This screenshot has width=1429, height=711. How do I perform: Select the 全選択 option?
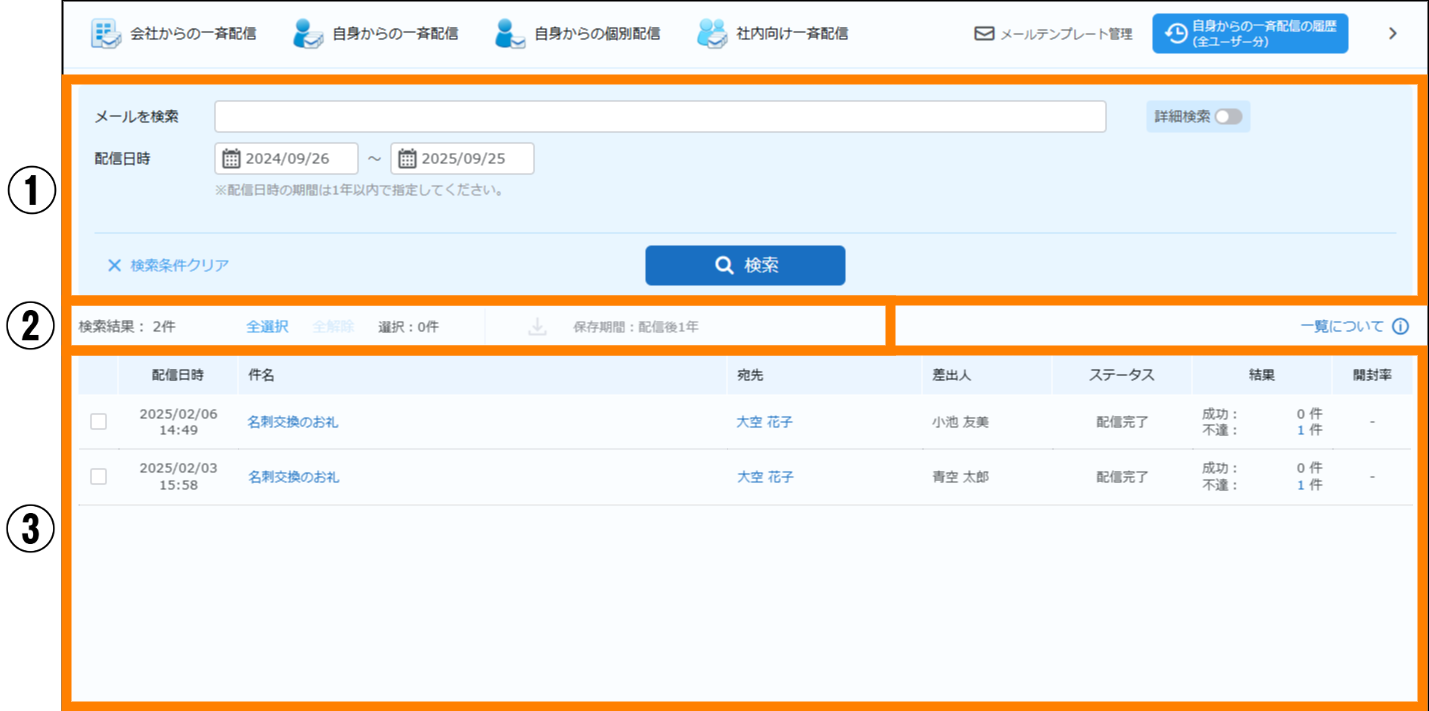267,327
